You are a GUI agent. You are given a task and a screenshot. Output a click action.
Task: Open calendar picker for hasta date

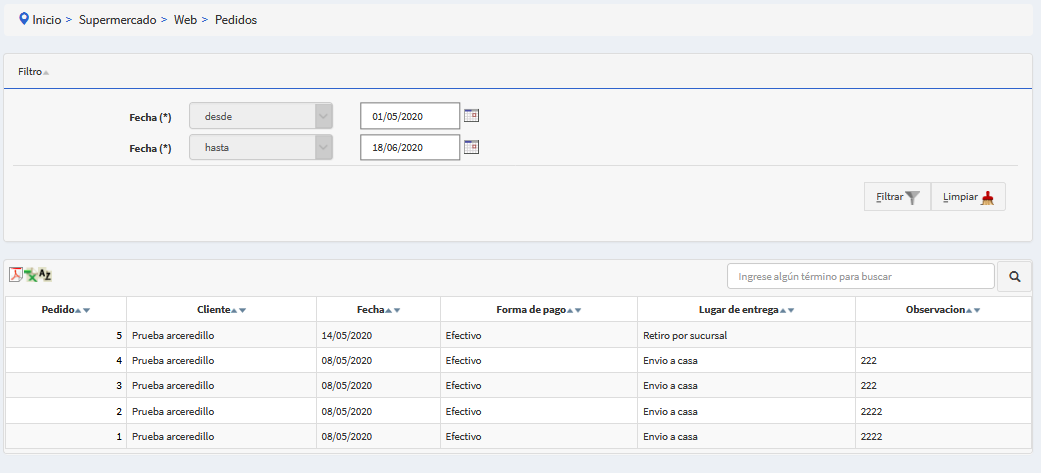[472, 147]
